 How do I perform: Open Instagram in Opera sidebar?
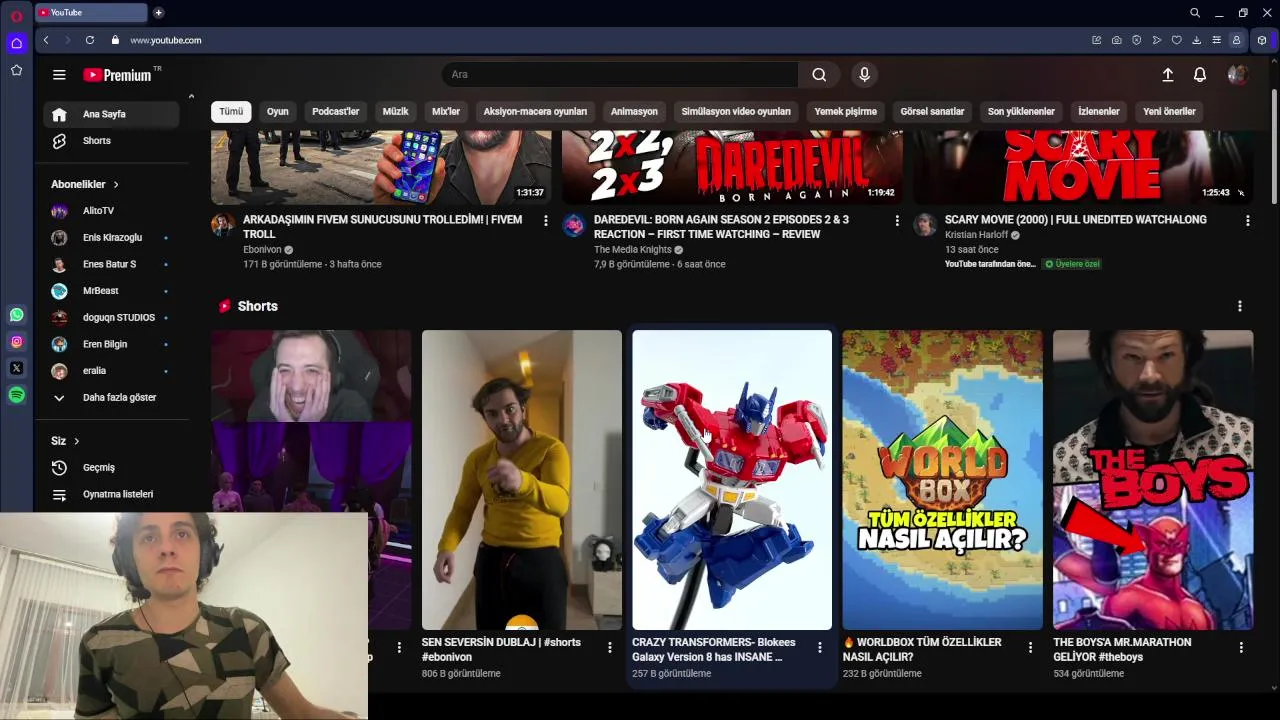[16, 342]
